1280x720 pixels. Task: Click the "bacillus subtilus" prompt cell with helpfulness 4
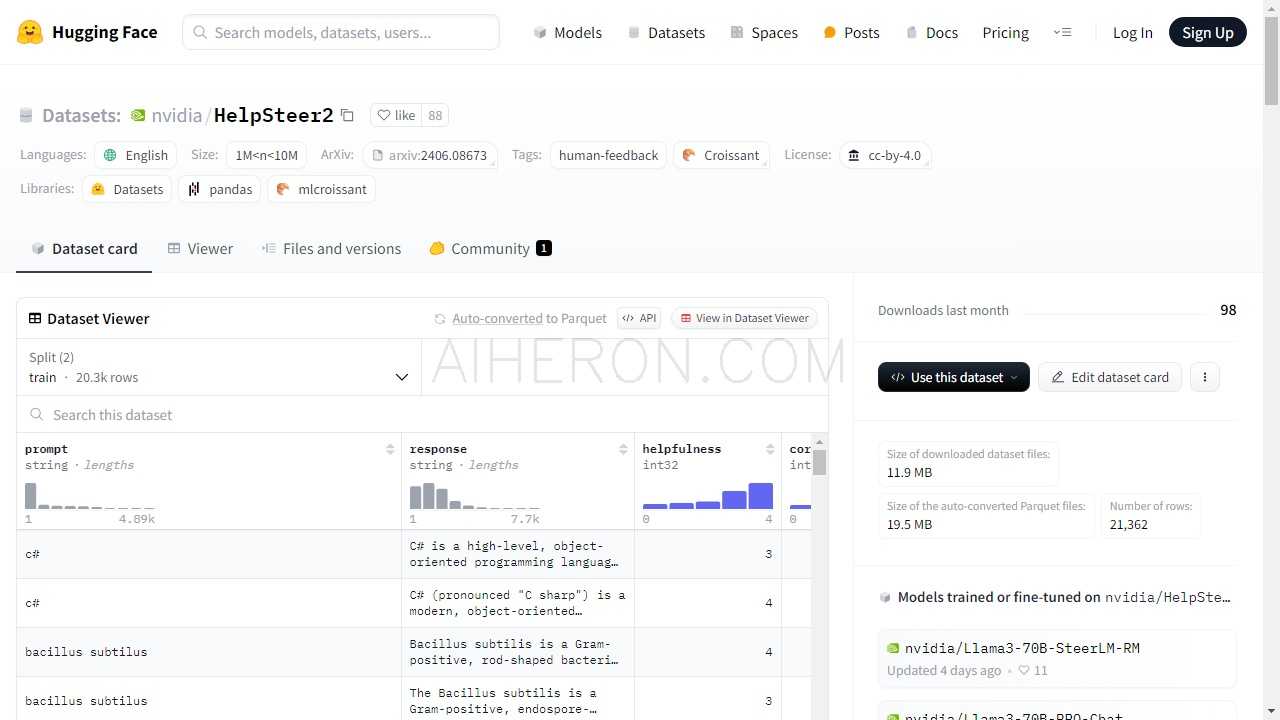pos(208,652)
